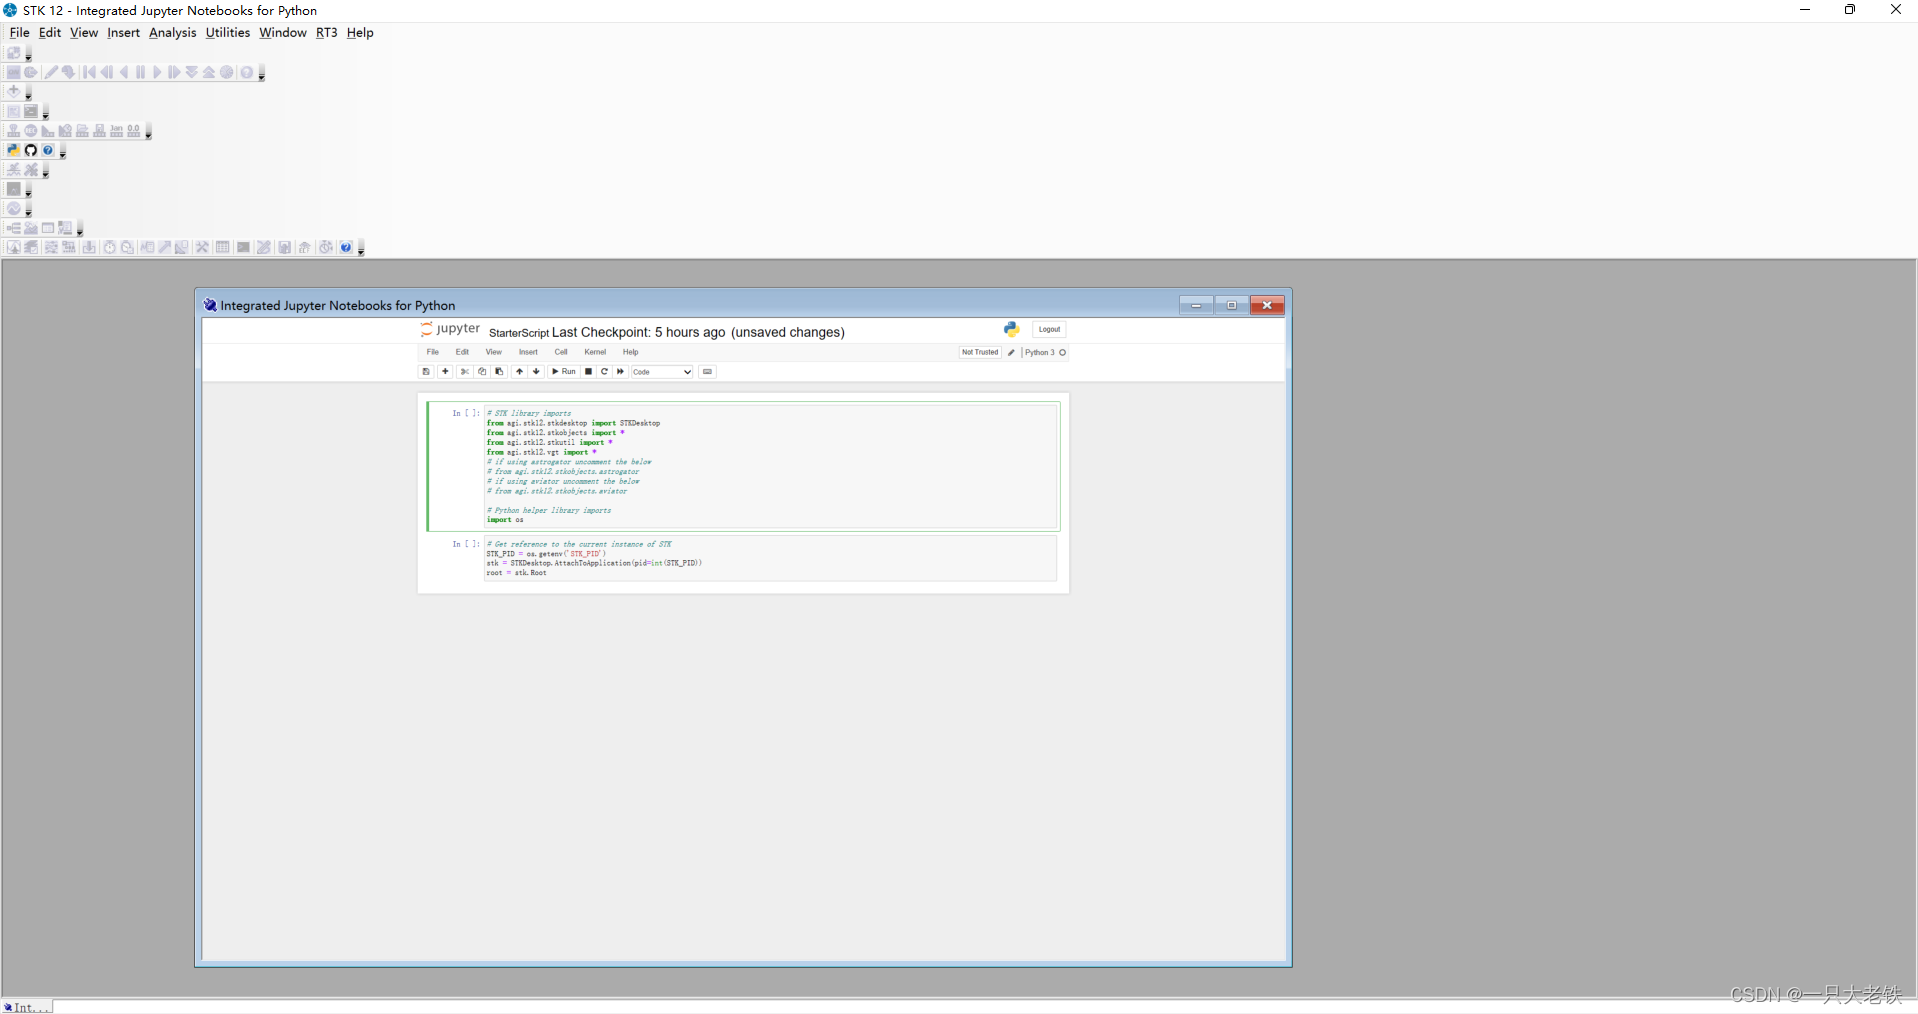This screenshot has width=1918, height=1014.
Task: Open the STK Analysis menu
Action: 173,33
